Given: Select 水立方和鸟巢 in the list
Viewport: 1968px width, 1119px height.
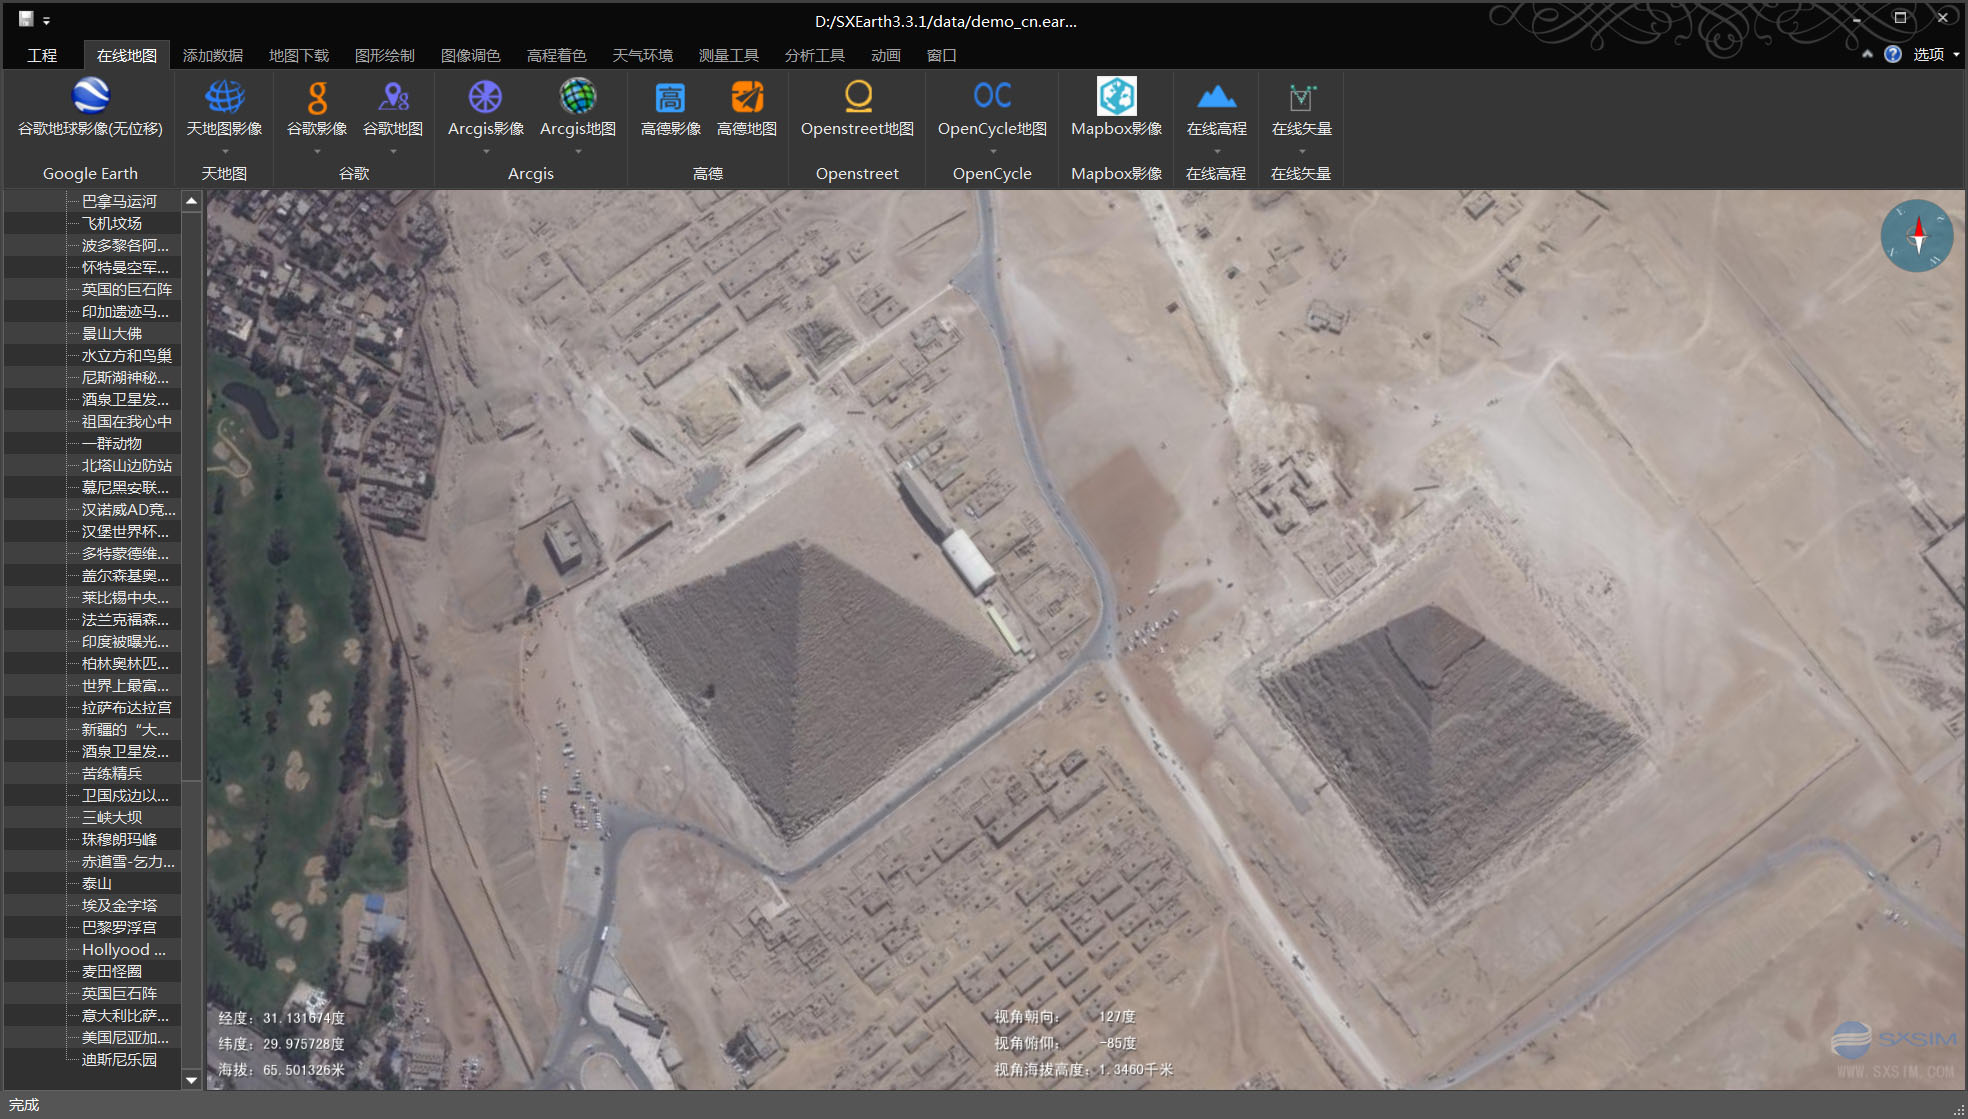Looking at the screenshot, I should 127,355.
